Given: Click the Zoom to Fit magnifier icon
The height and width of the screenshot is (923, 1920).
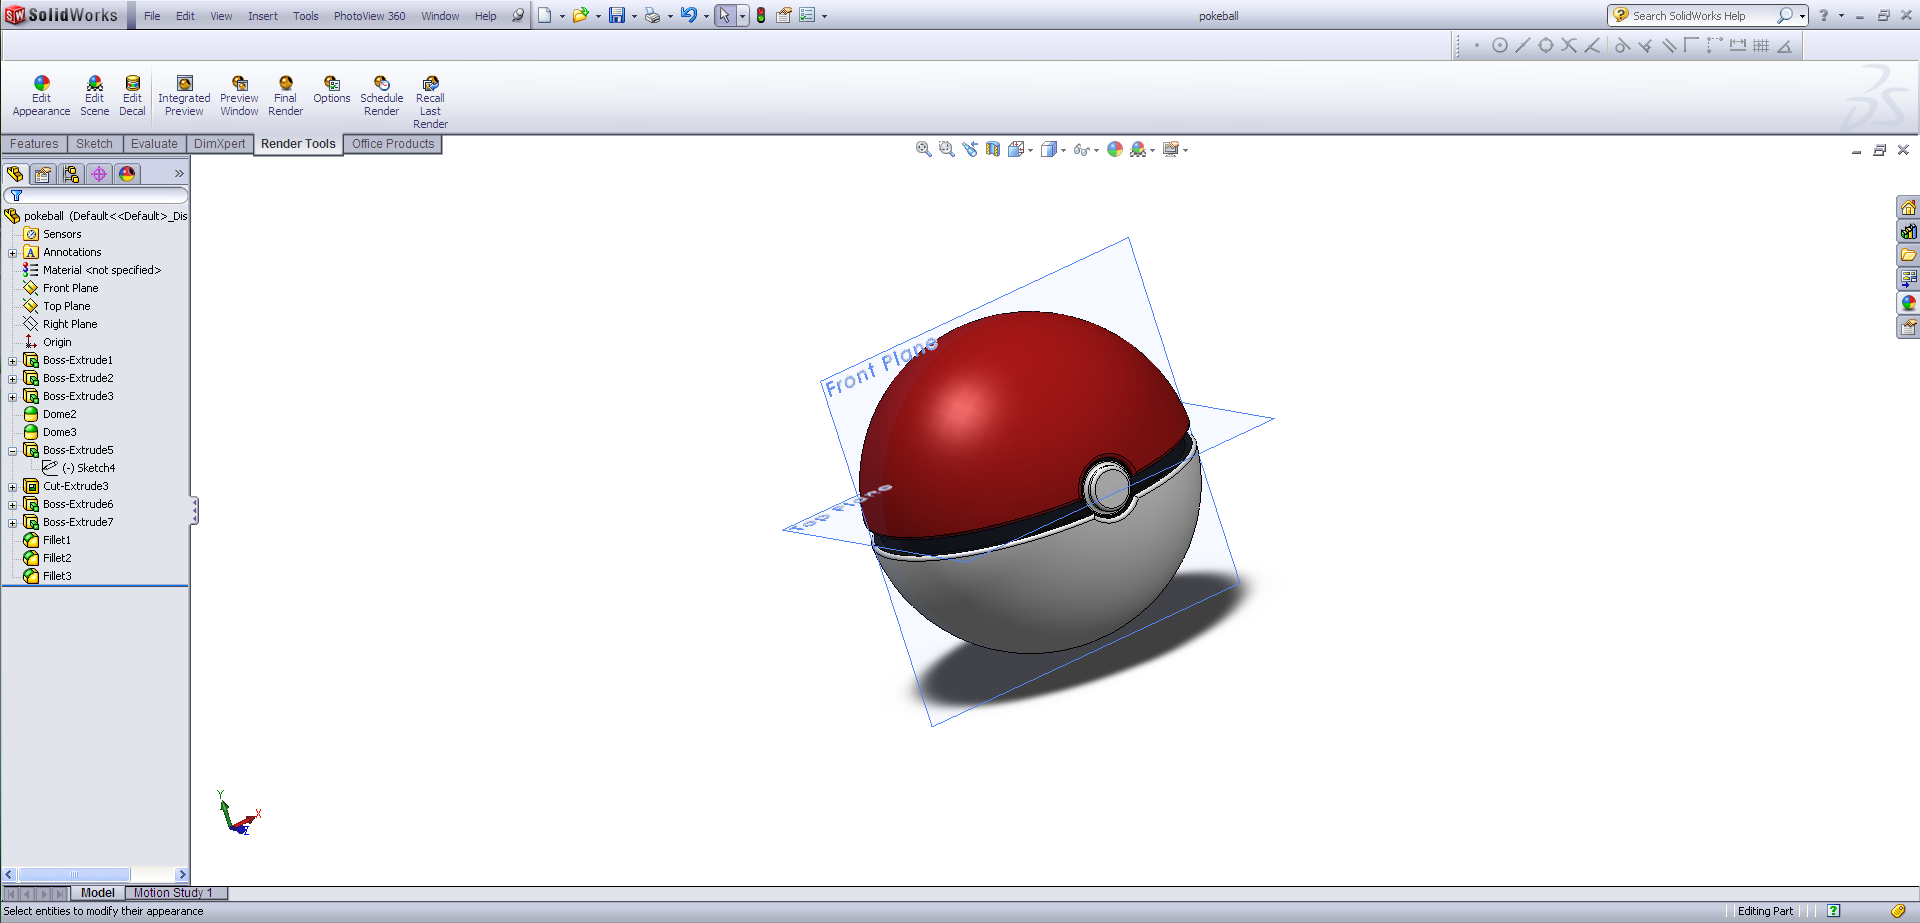Looking at the screenshot, I should (x=923, y=149).
